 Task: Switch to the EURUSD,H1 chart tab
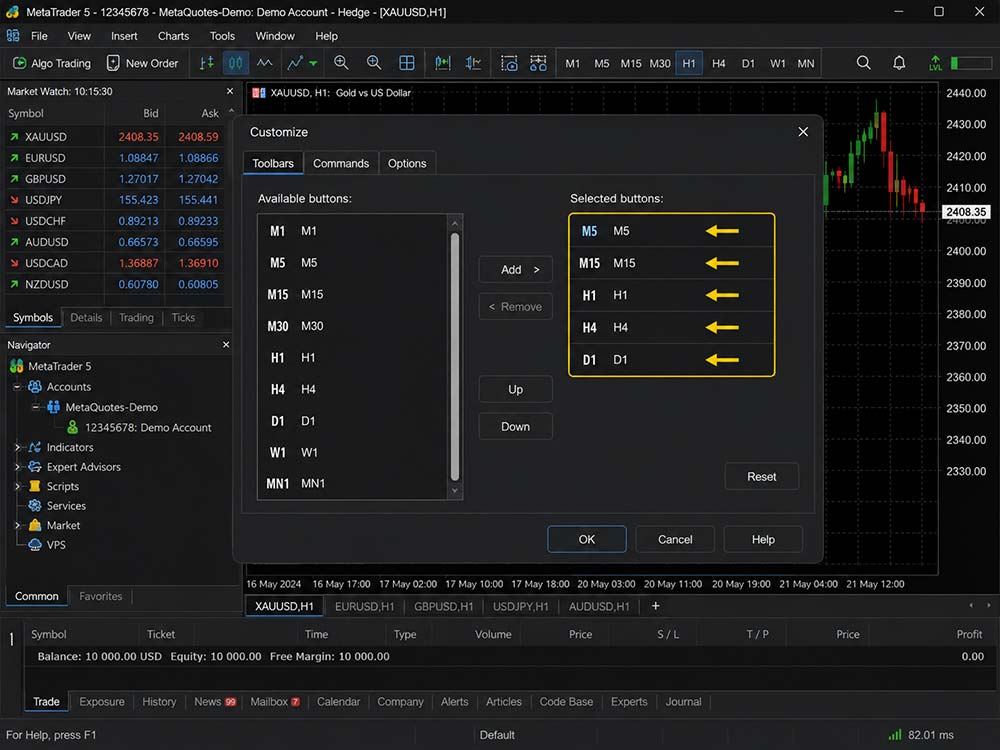[364, 607]
